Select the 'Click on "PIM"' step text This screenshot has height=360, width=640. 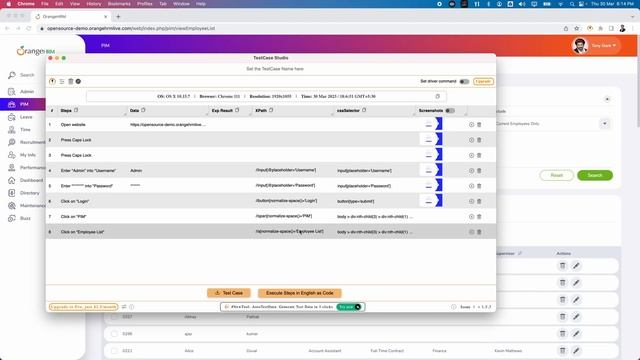coord(73,217)
